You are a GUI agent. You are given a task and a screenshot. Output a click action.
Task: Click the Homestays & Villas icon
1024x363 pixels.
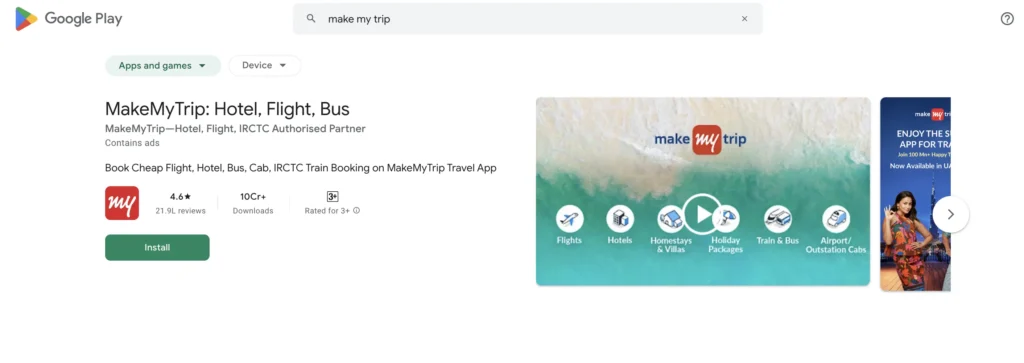pyautogui.click(x=671, y=219)
